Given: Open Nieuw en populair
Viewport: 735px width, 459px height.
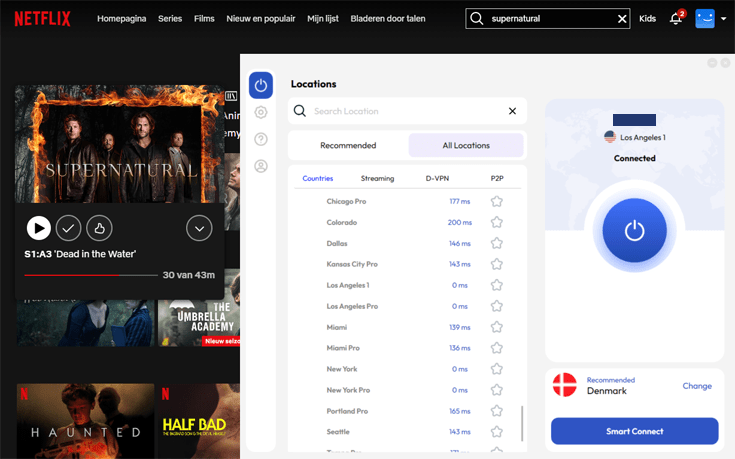Looking at the screenshot, I should click(261, 19).
